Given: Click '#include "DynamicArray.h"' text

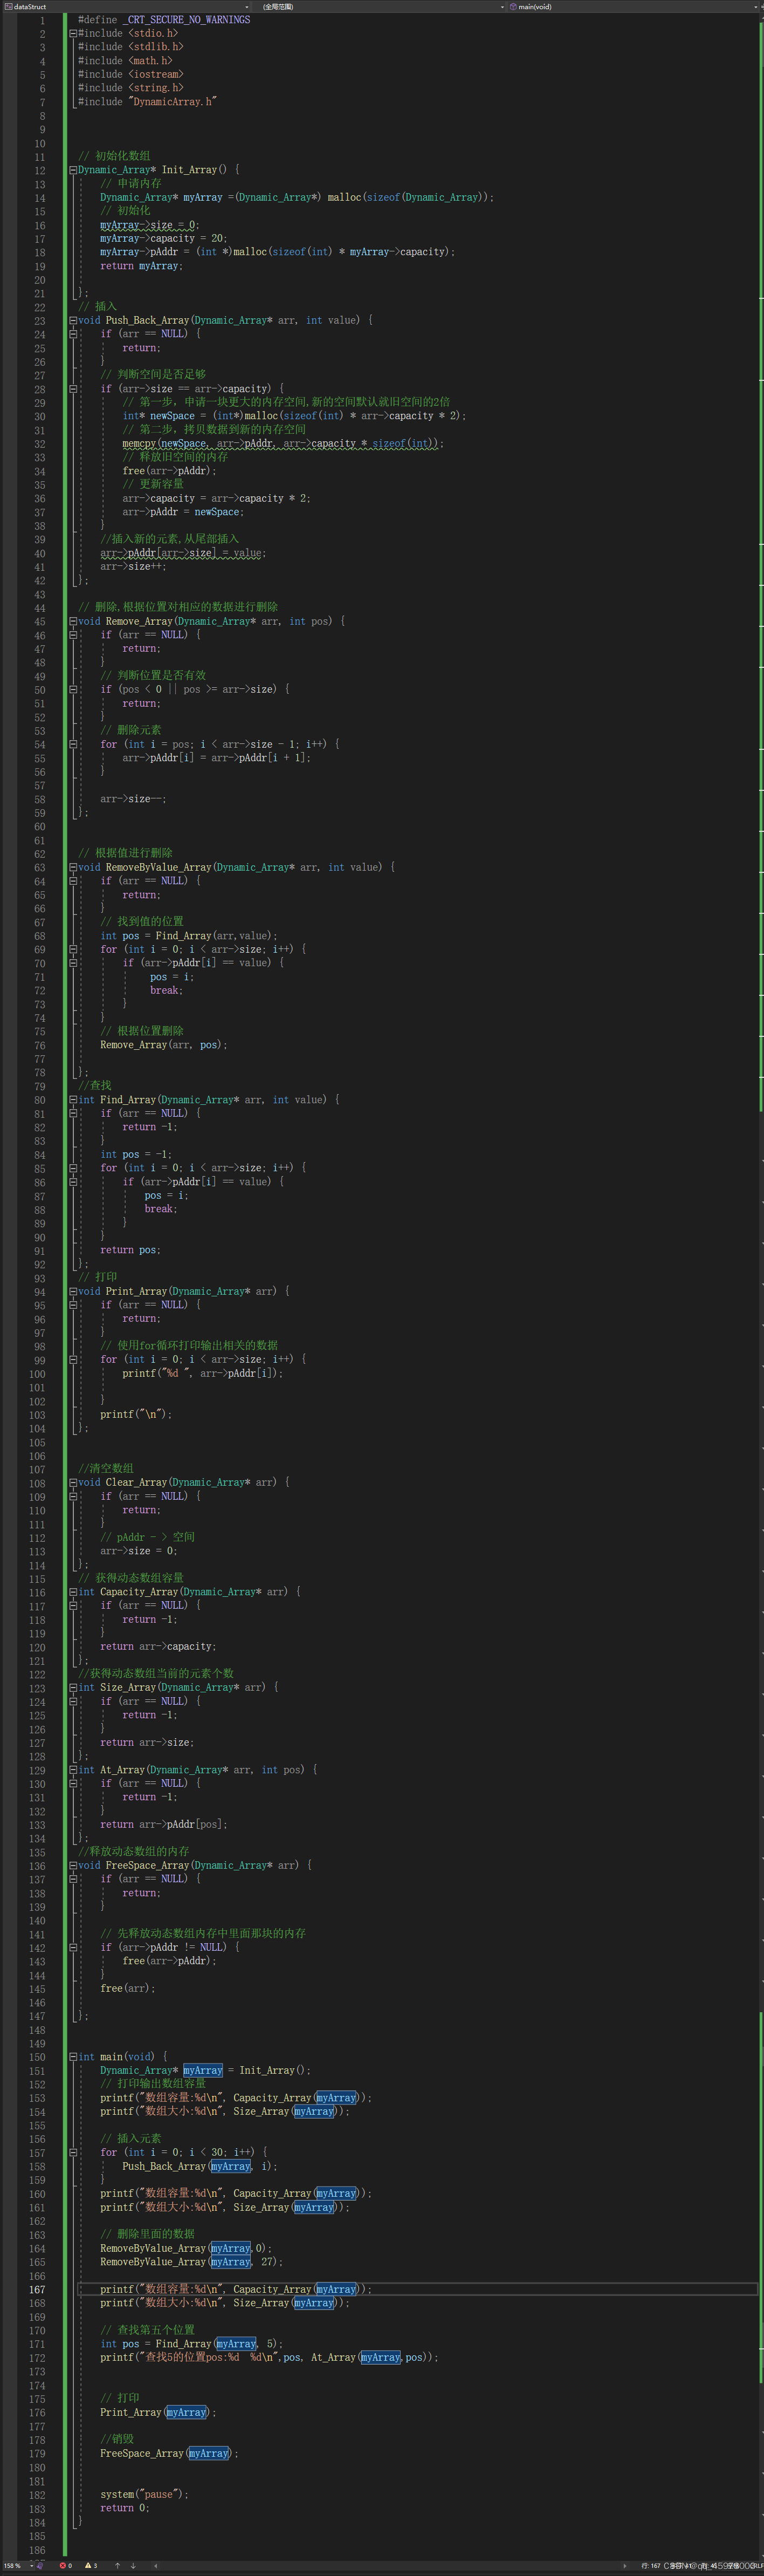Looking at the screenshot, I should click(147, 101).
